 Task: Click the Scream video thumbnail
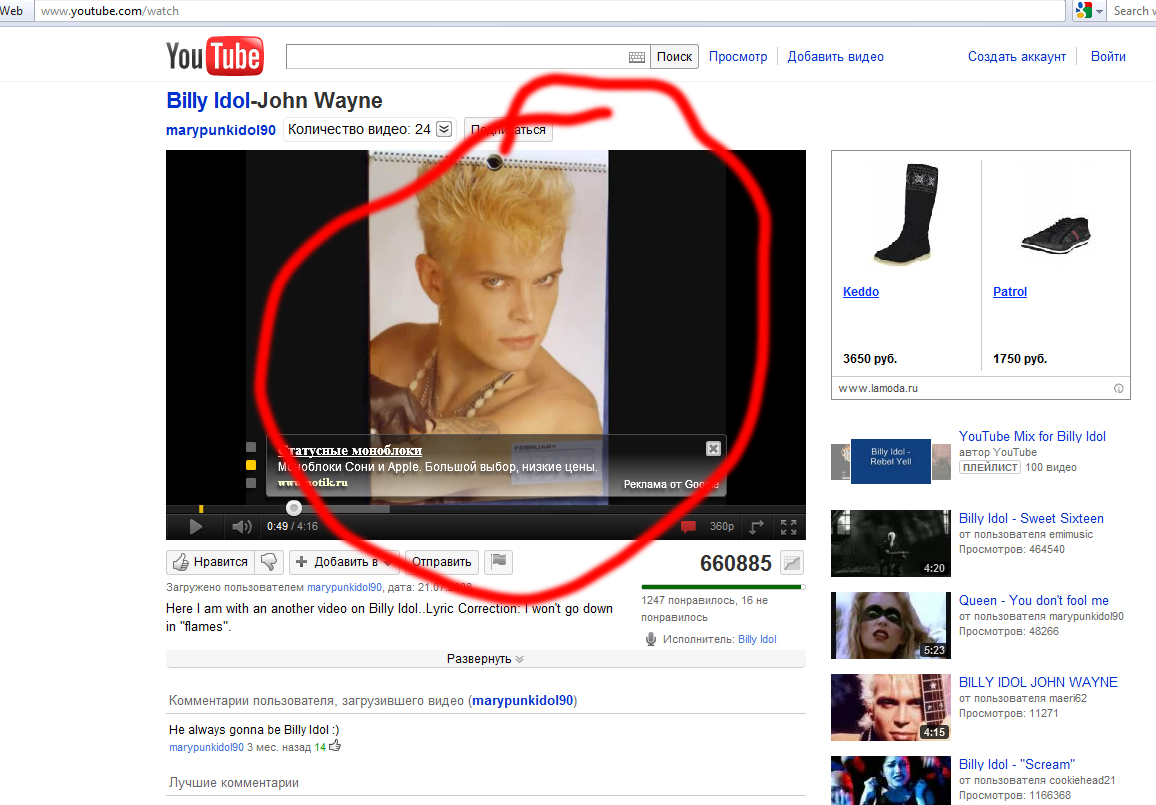tap(891, 781)
